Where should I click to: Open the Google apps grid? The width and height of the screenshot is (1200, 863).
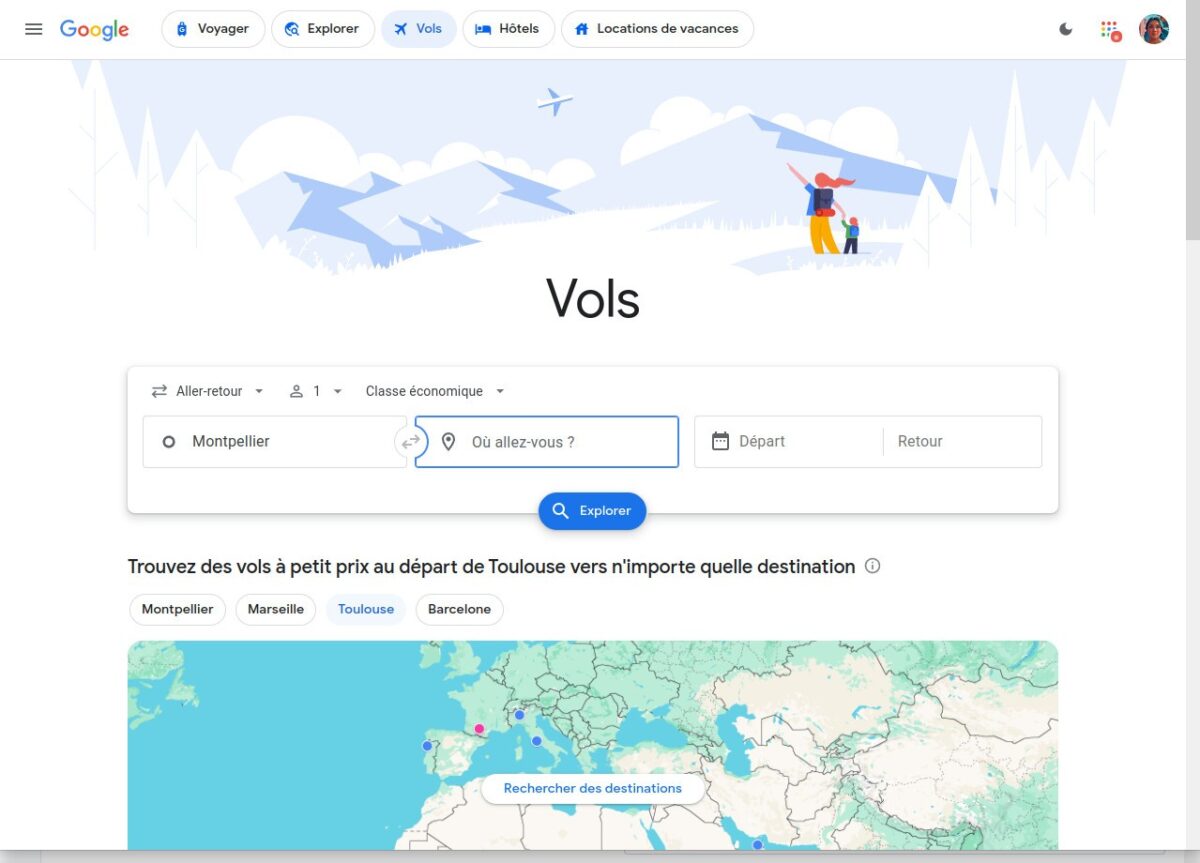(1110, 30)
